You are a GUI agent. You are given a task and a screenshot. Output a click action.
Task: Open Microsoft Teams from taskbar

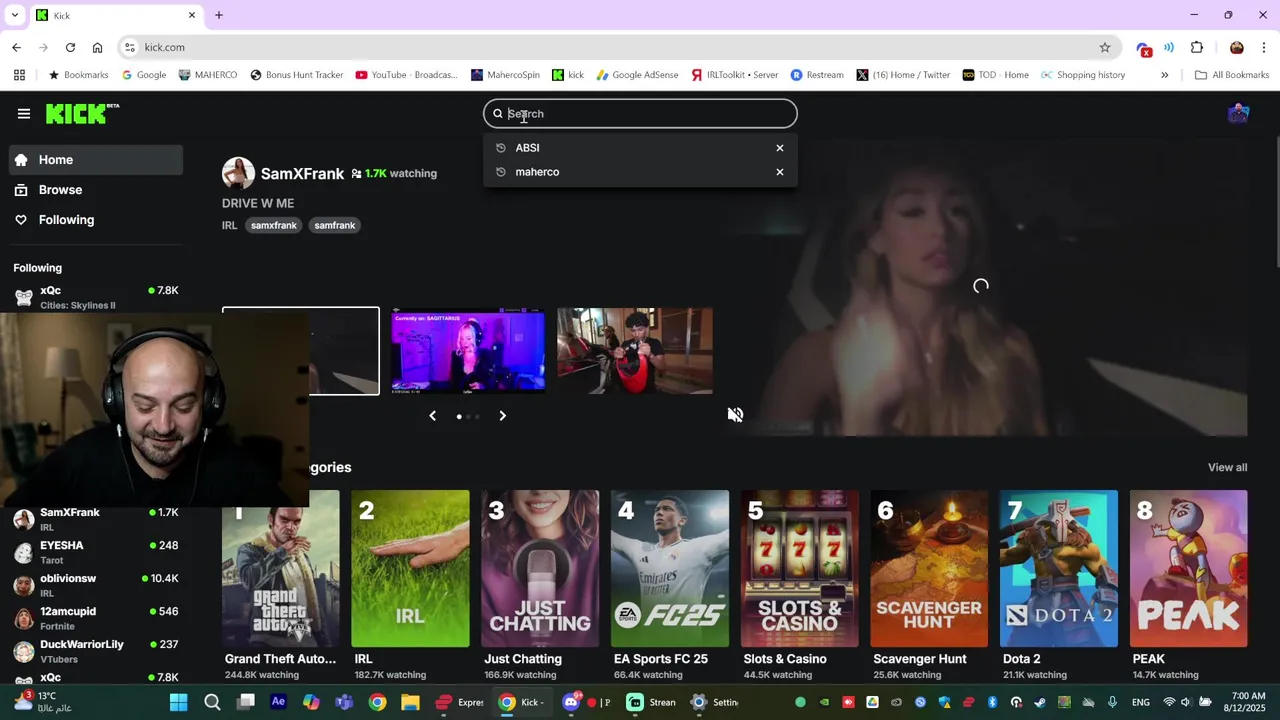pos(344,702)
